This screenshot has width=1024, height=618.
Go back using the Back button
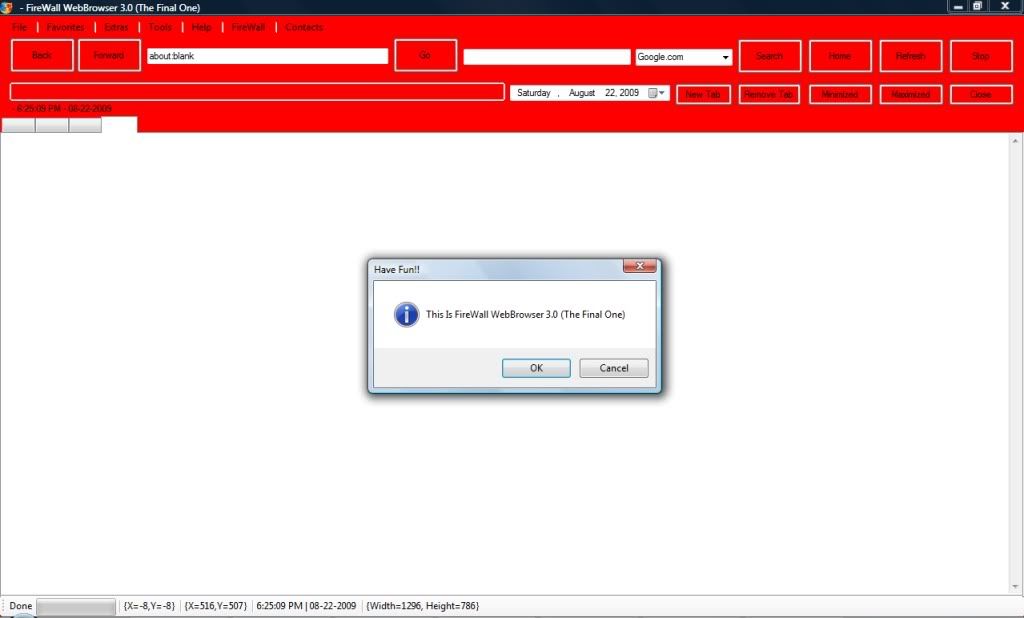click(x=42, y=56)
